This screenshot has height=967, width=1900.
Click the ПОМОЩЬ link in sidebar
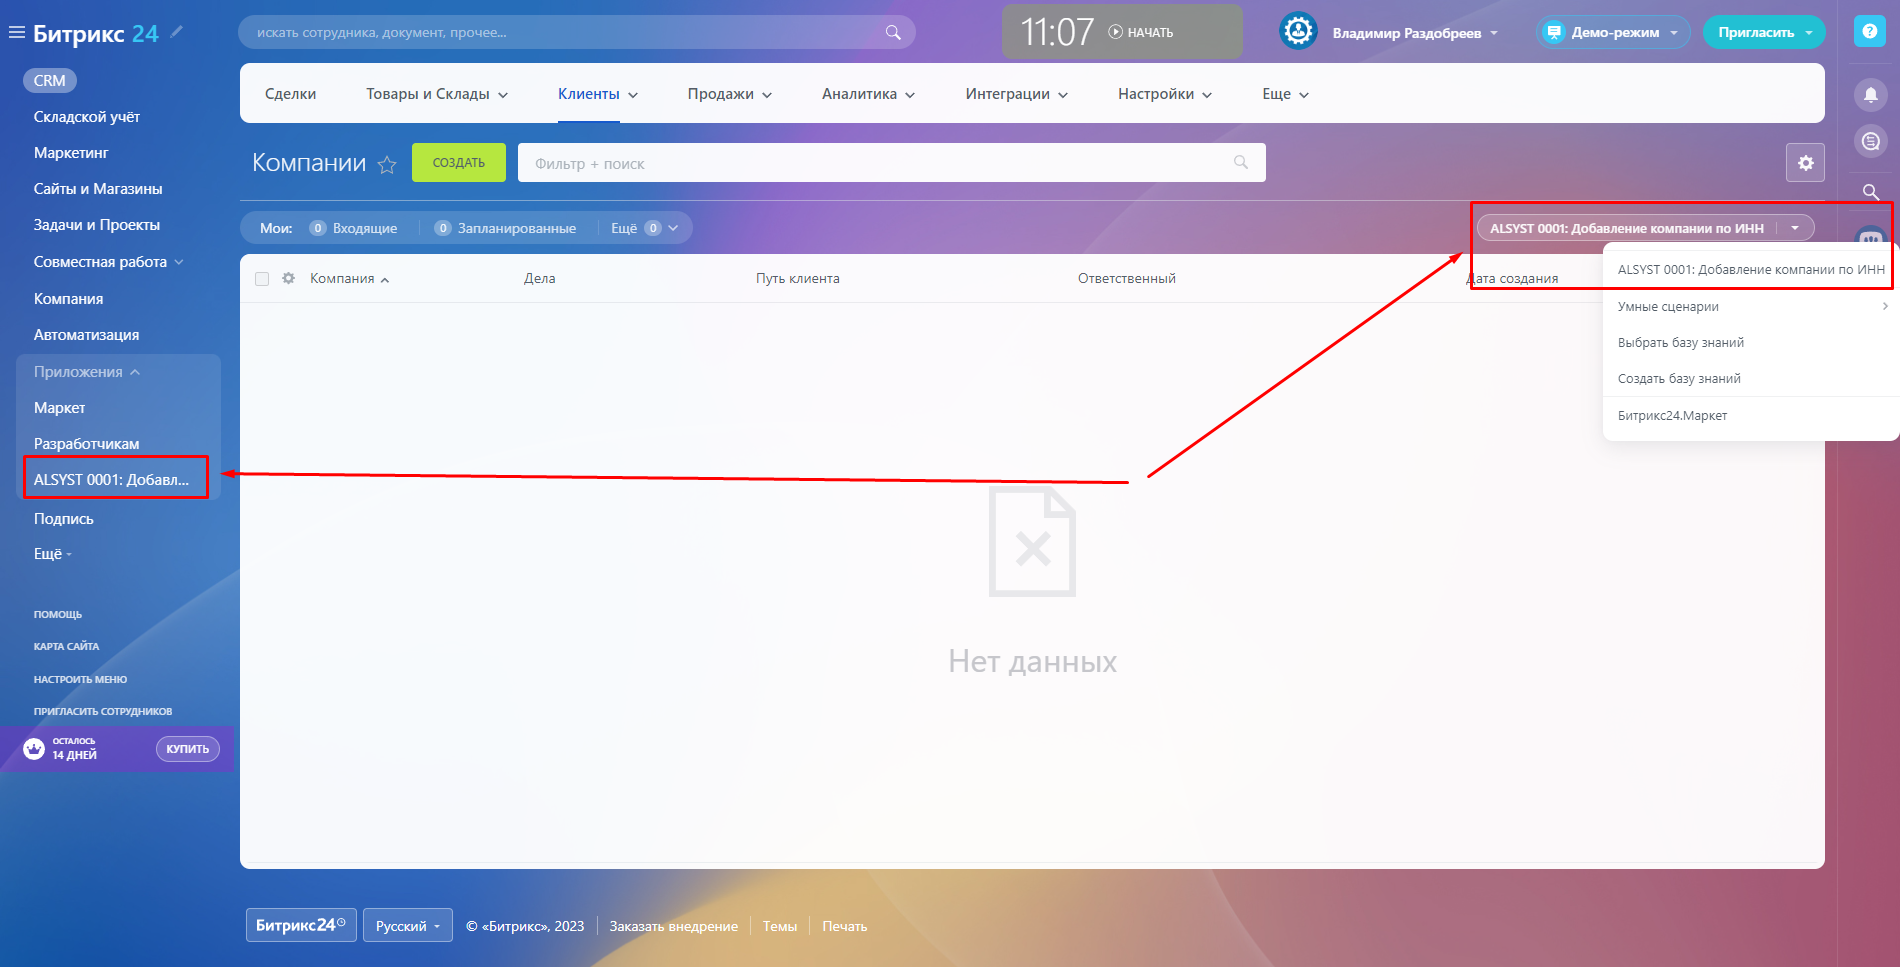click(58, 614)
